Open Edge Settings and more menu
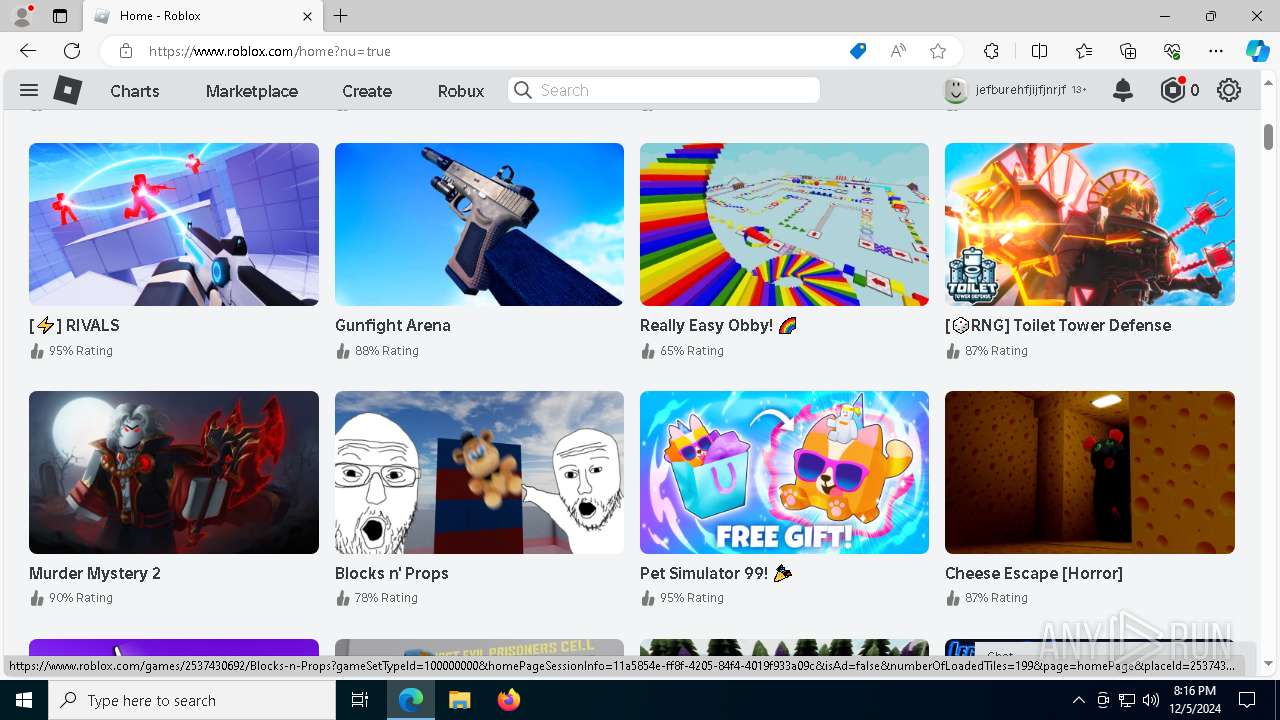 [1216, 51]
